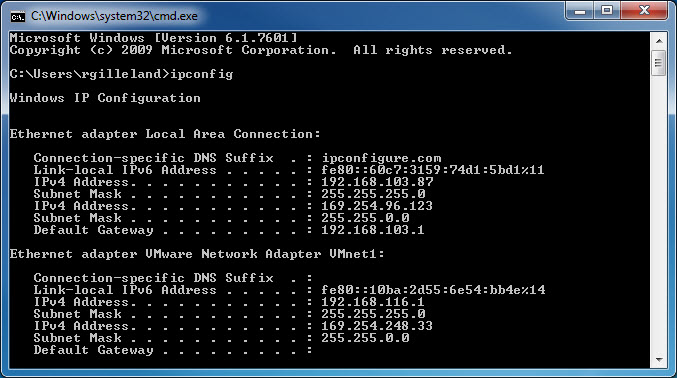
Task: Click the C:\Windows\system32\cmd.exe title text
Action: (x=114, y=16)
